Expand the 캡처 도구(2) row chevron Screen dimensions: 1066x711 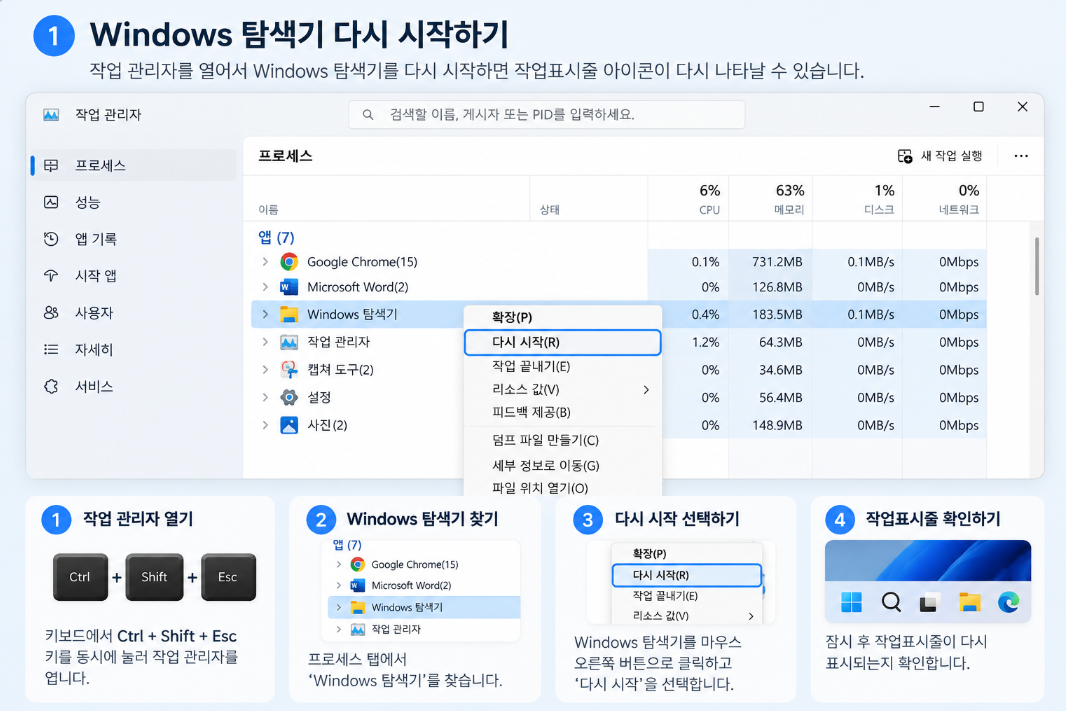click(265, 370)
